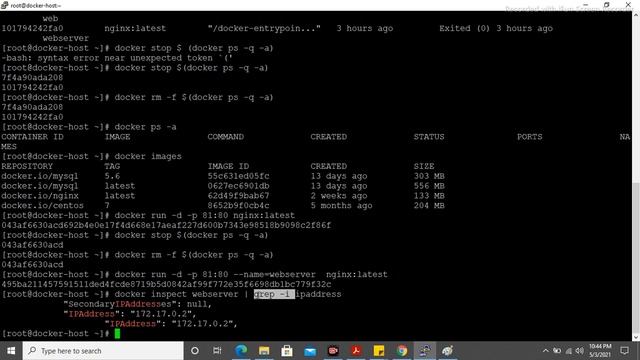Viewport: 640px width, 360px height.
Task: Click '2 weeks ago' created value
Action: coord(339,196)
